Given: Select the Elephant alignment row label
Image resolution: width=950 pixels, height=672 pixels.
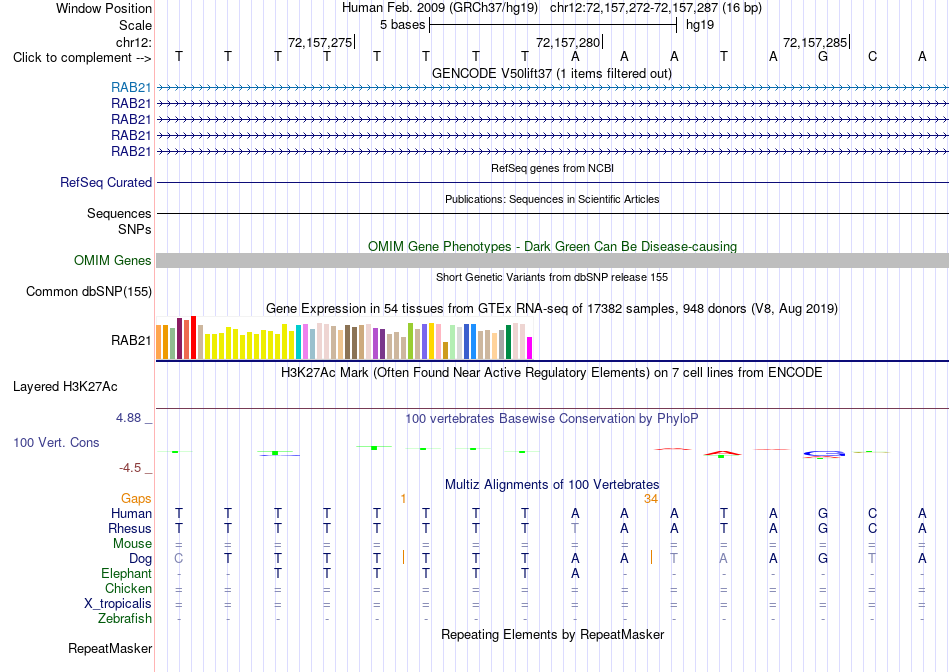Looking at the screenshot, I should tap(126, 573).
